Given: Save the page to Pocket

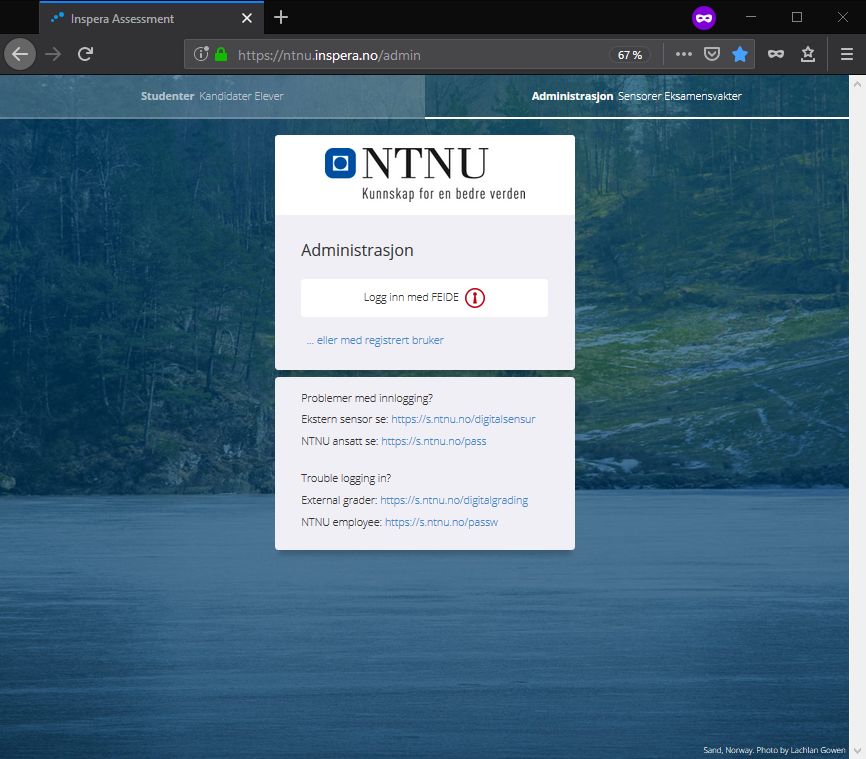Looking at the screenshot, I should [712, 54].
